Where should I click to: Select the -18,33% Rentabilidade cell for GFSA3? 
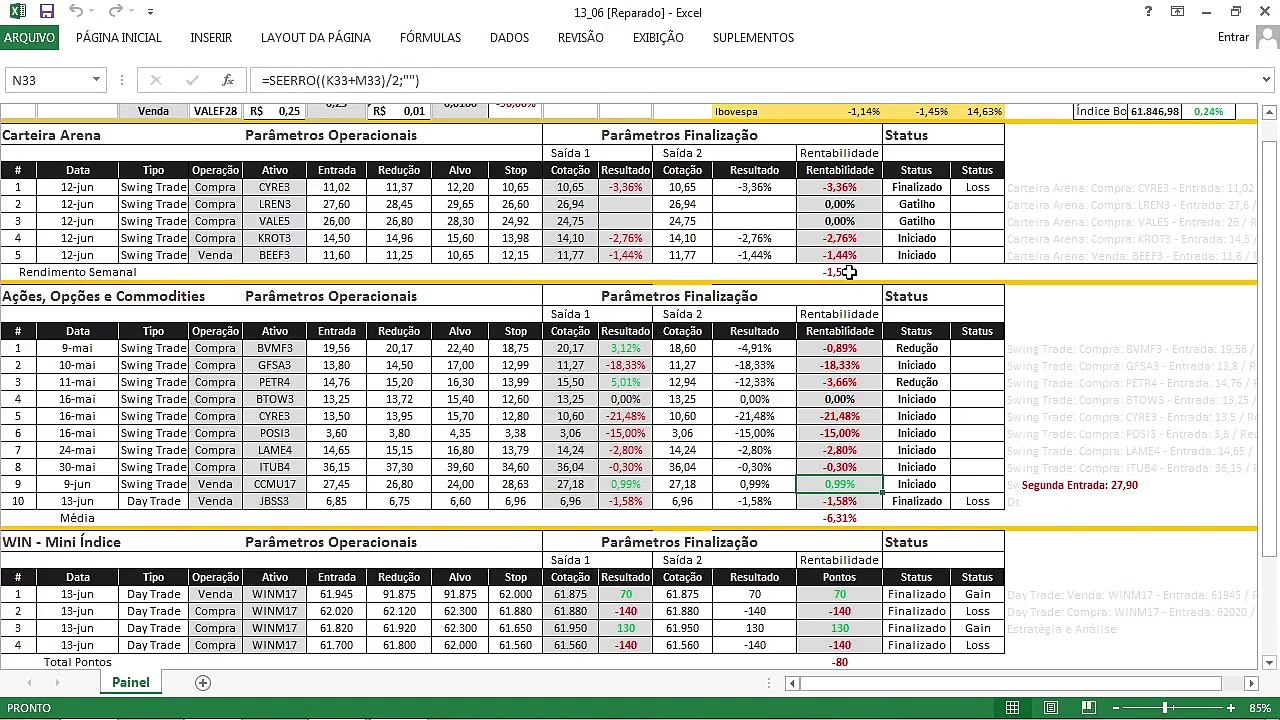[x=839, y=365]
